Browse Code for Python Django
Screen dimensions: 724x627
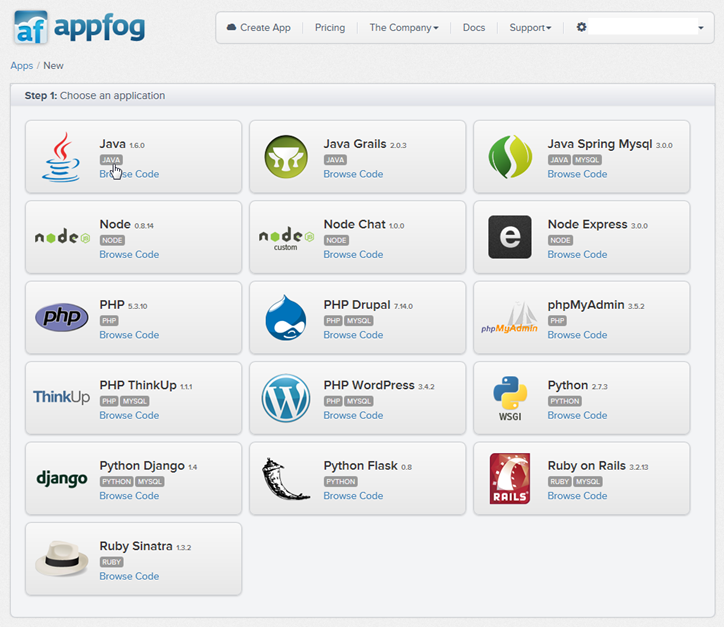(x=129, y=495)
